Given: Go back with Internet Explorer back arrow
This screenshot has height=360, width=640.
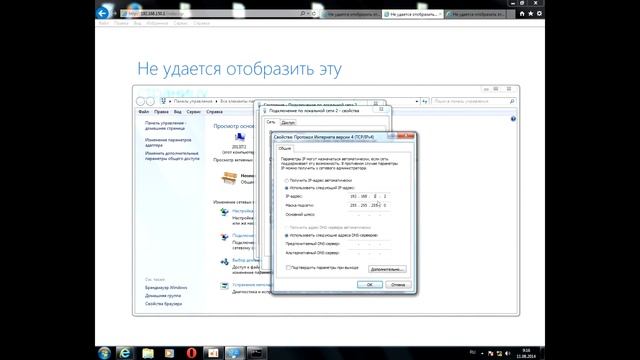Looking at the screenshot, I should pos(102,13).
